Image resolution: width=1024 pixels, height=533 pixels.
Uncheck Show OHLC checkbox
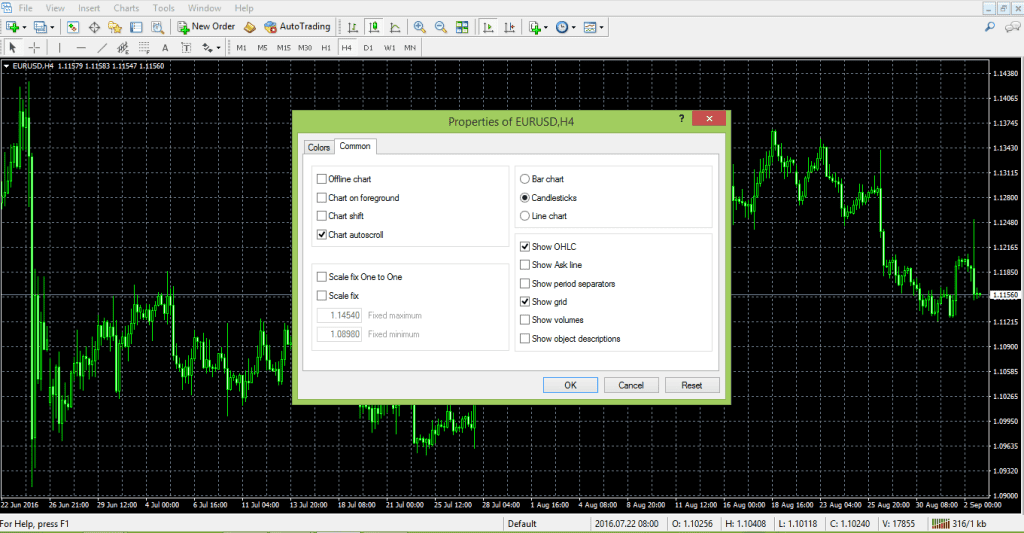[x=524, y=246]
